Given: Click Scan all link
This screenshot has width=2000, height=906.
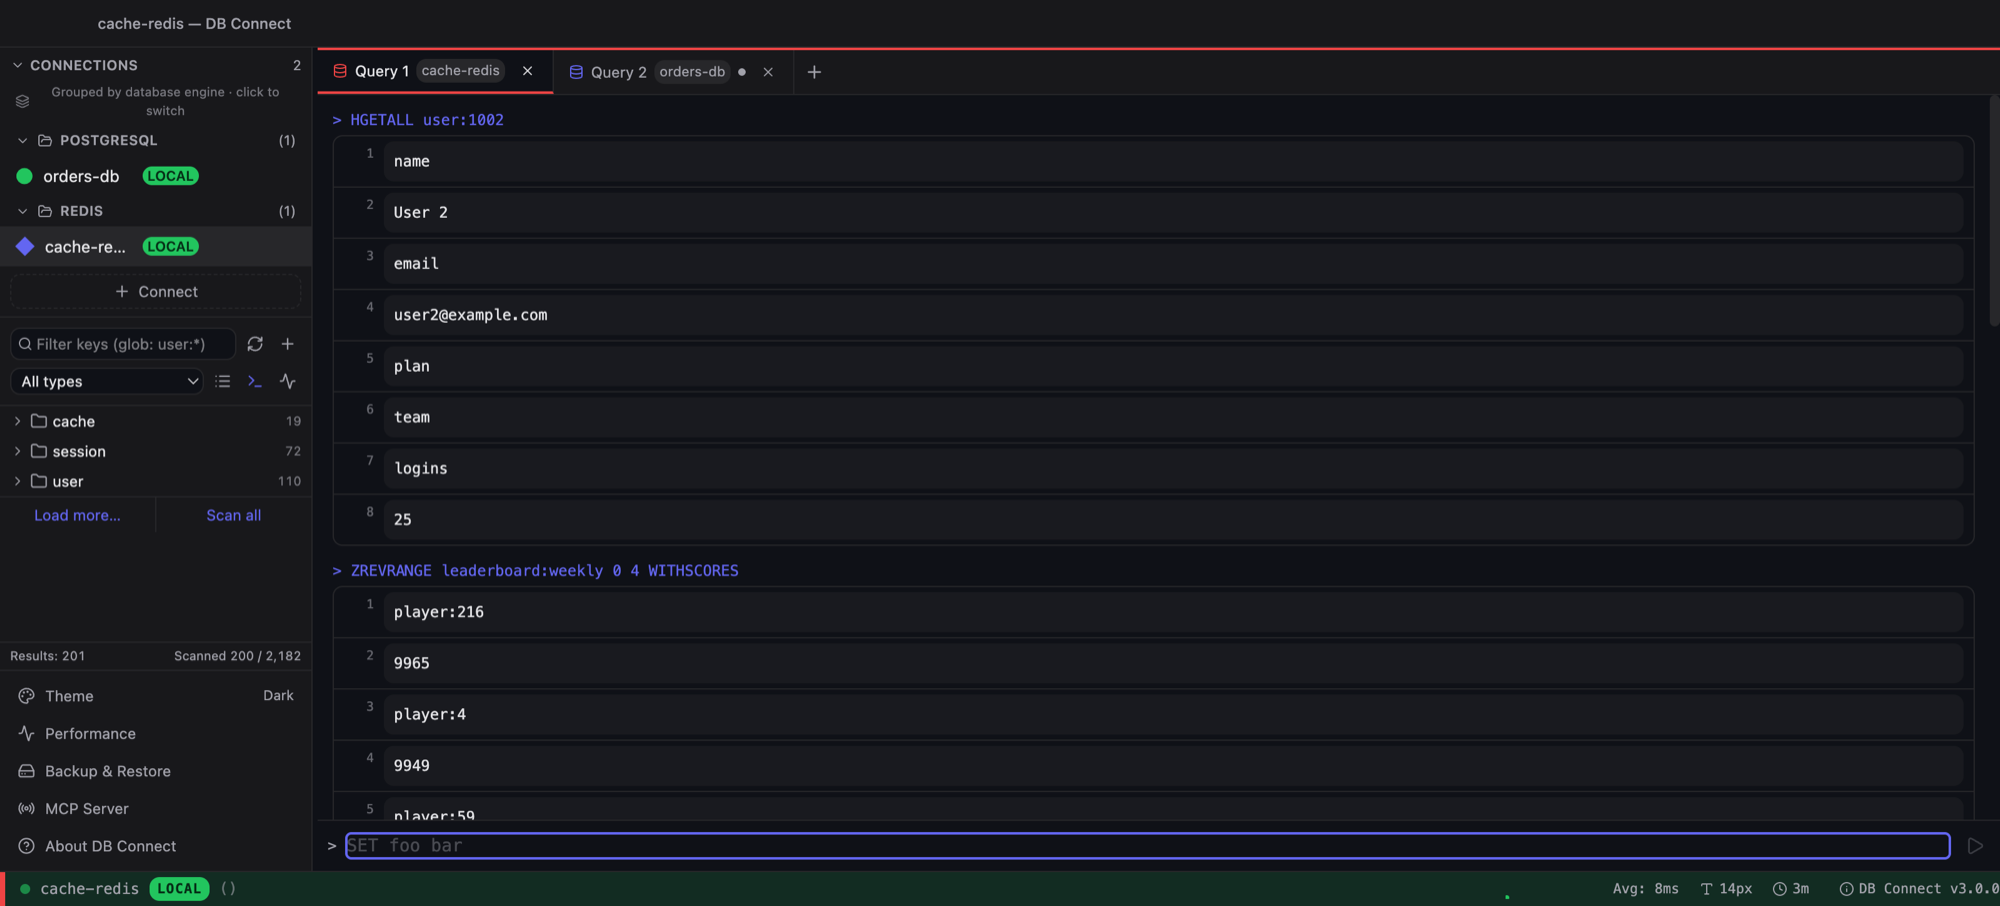Looking at the screenshot, I should click(234, 515).
